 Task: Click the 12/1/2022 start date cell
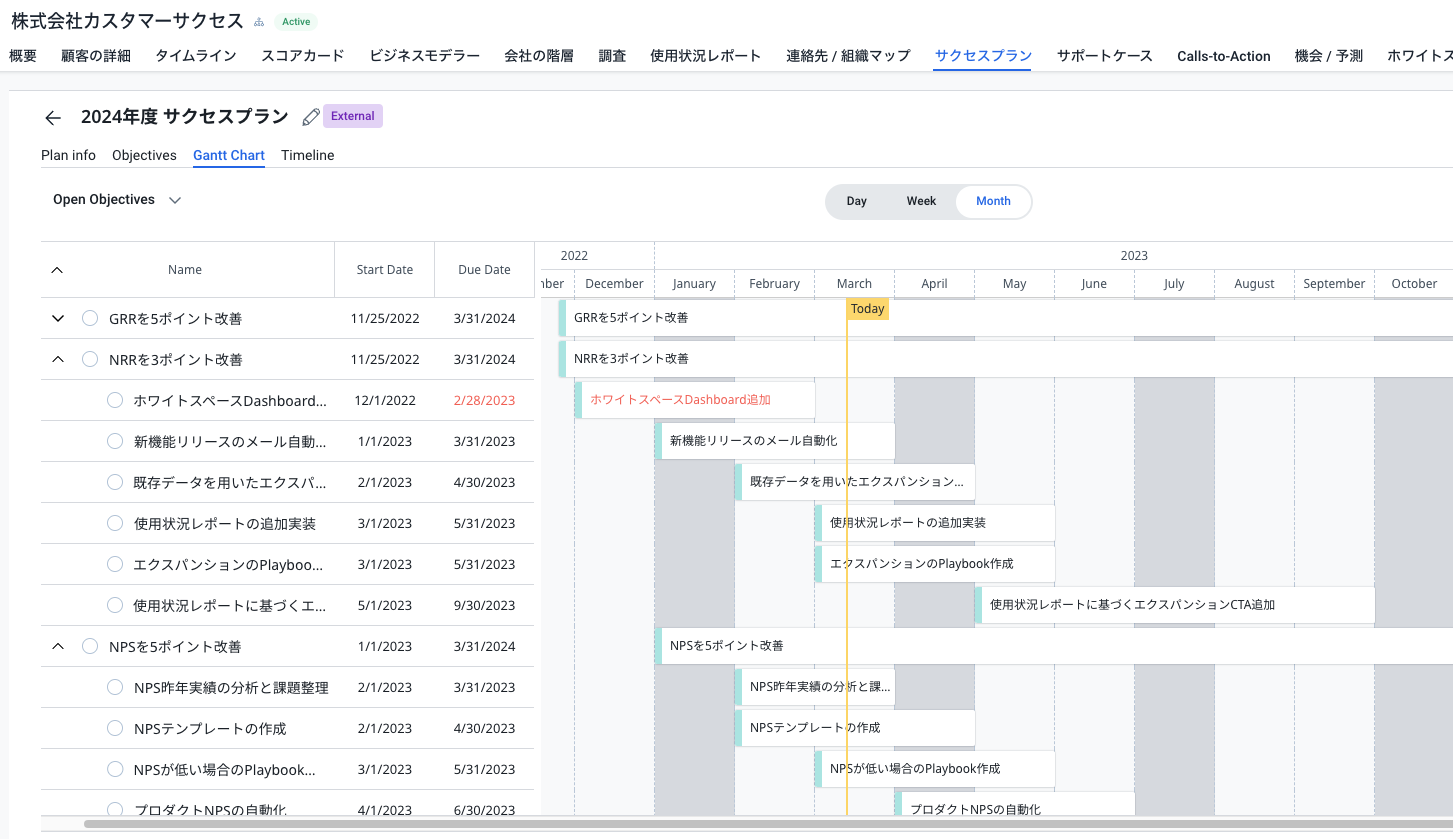tap(385, 401)
